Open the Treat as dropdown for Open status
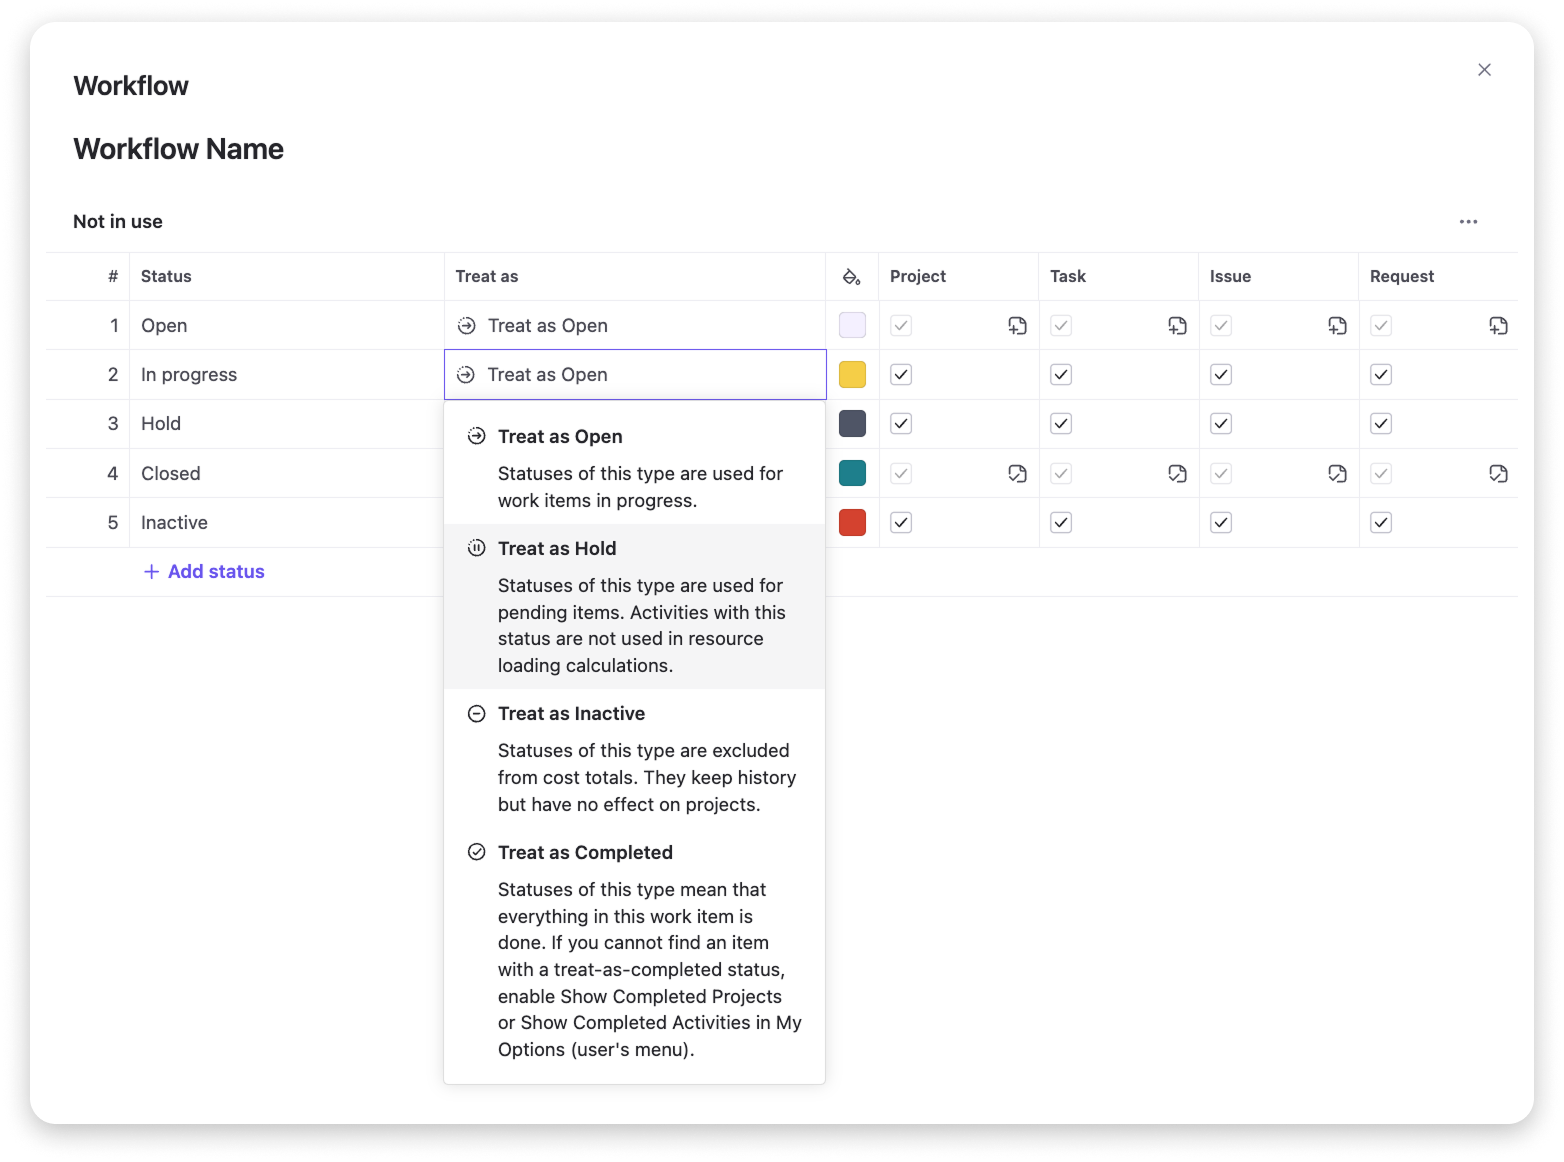This screenshot has height=1162, width=1564. coord(634,326)
